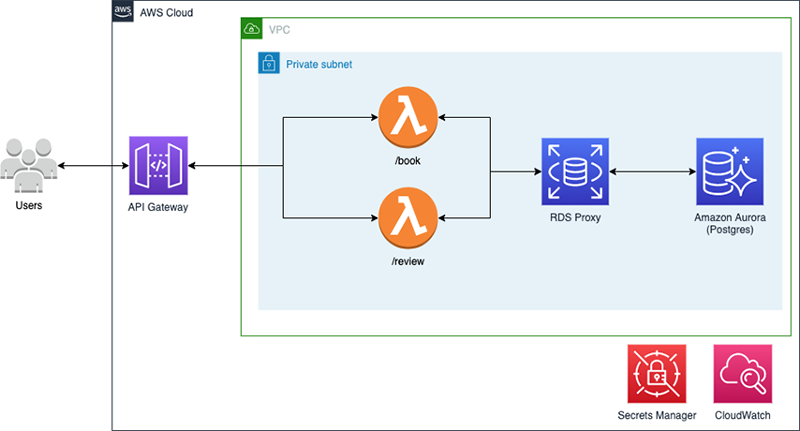Click the 'RDS Proxy' label text

coord(575,217)
